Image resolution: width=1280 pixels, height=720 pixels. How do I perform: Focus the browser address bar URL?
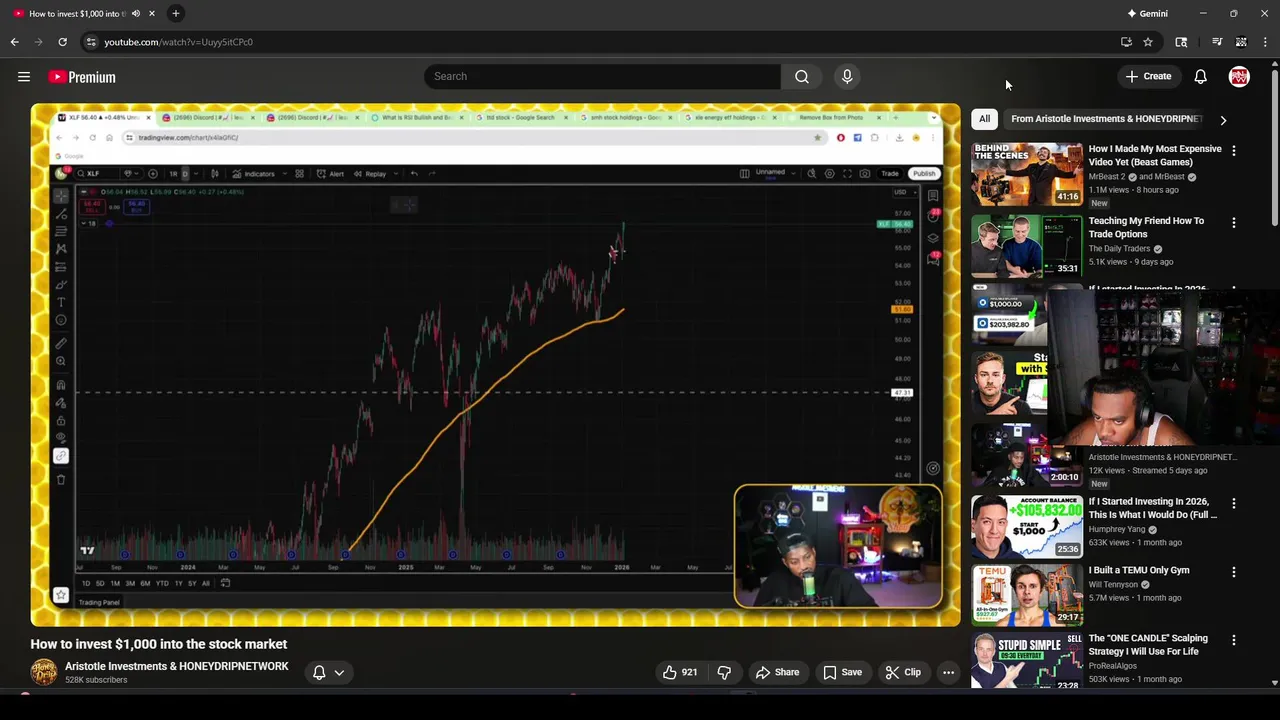[178, 42]
